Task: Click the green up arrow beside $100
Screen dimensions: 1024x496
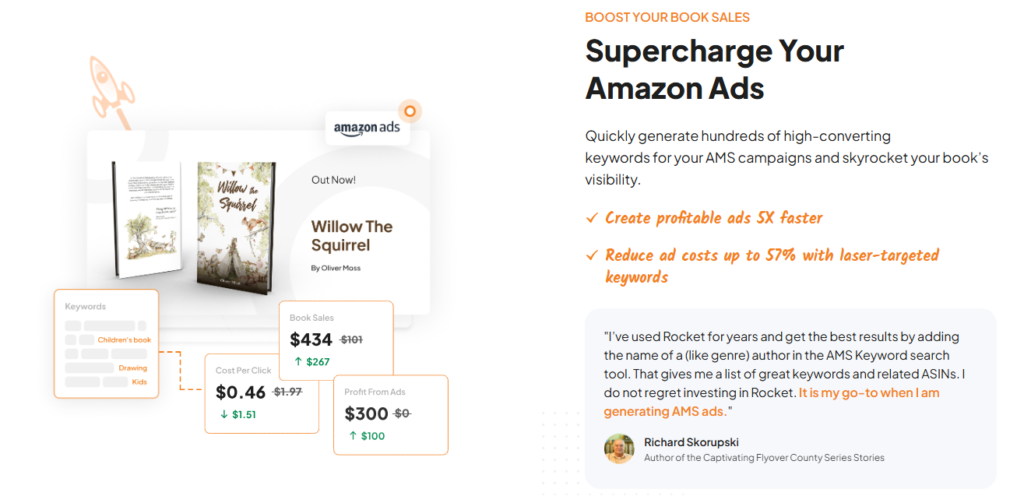Action: 353,436
